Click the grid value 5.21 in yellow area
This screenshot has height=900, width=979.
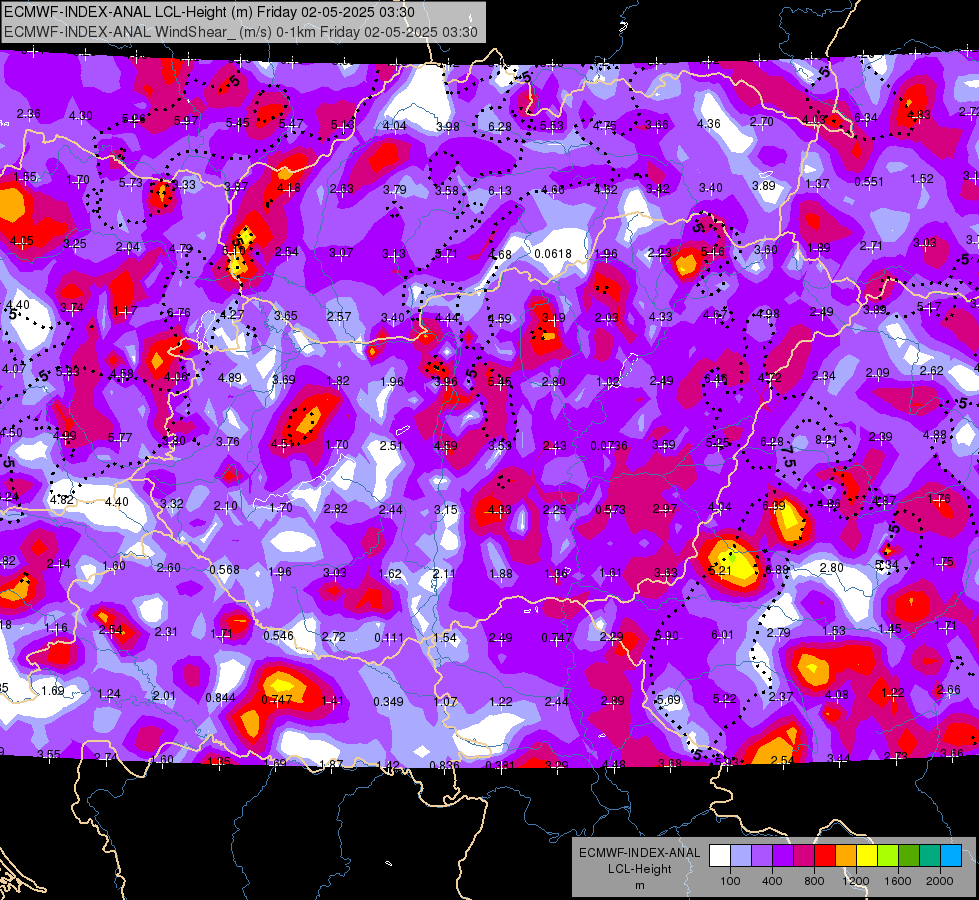[720, 570]
